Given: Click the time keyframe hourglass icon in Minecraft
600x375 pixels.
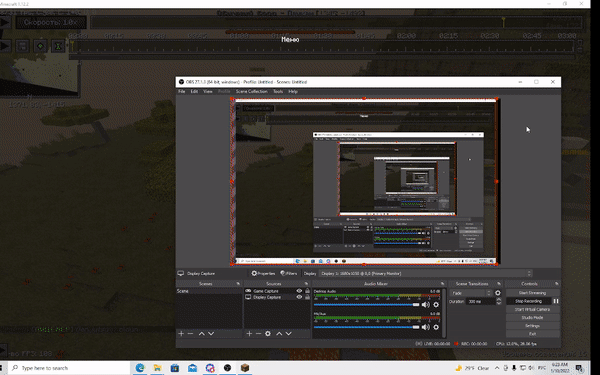Looking at the screenshot, I should [x=58, y=46].
